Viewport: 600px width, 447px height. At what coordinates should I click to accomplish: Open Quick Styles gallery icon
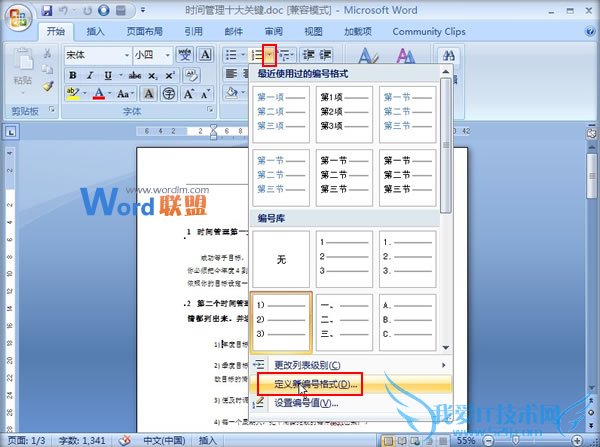(368, 56)
